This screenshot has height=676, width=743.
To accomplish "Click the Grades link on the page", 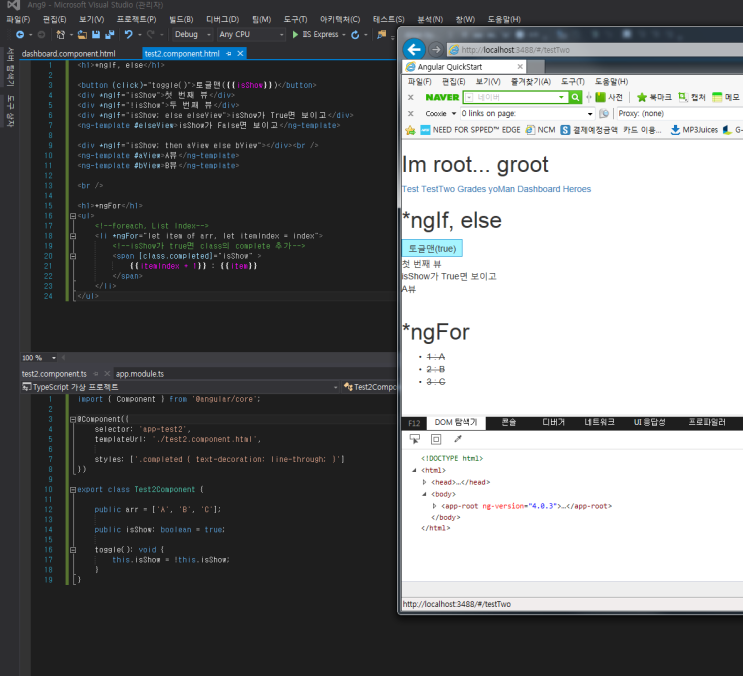I will click(x=472, y=189).
